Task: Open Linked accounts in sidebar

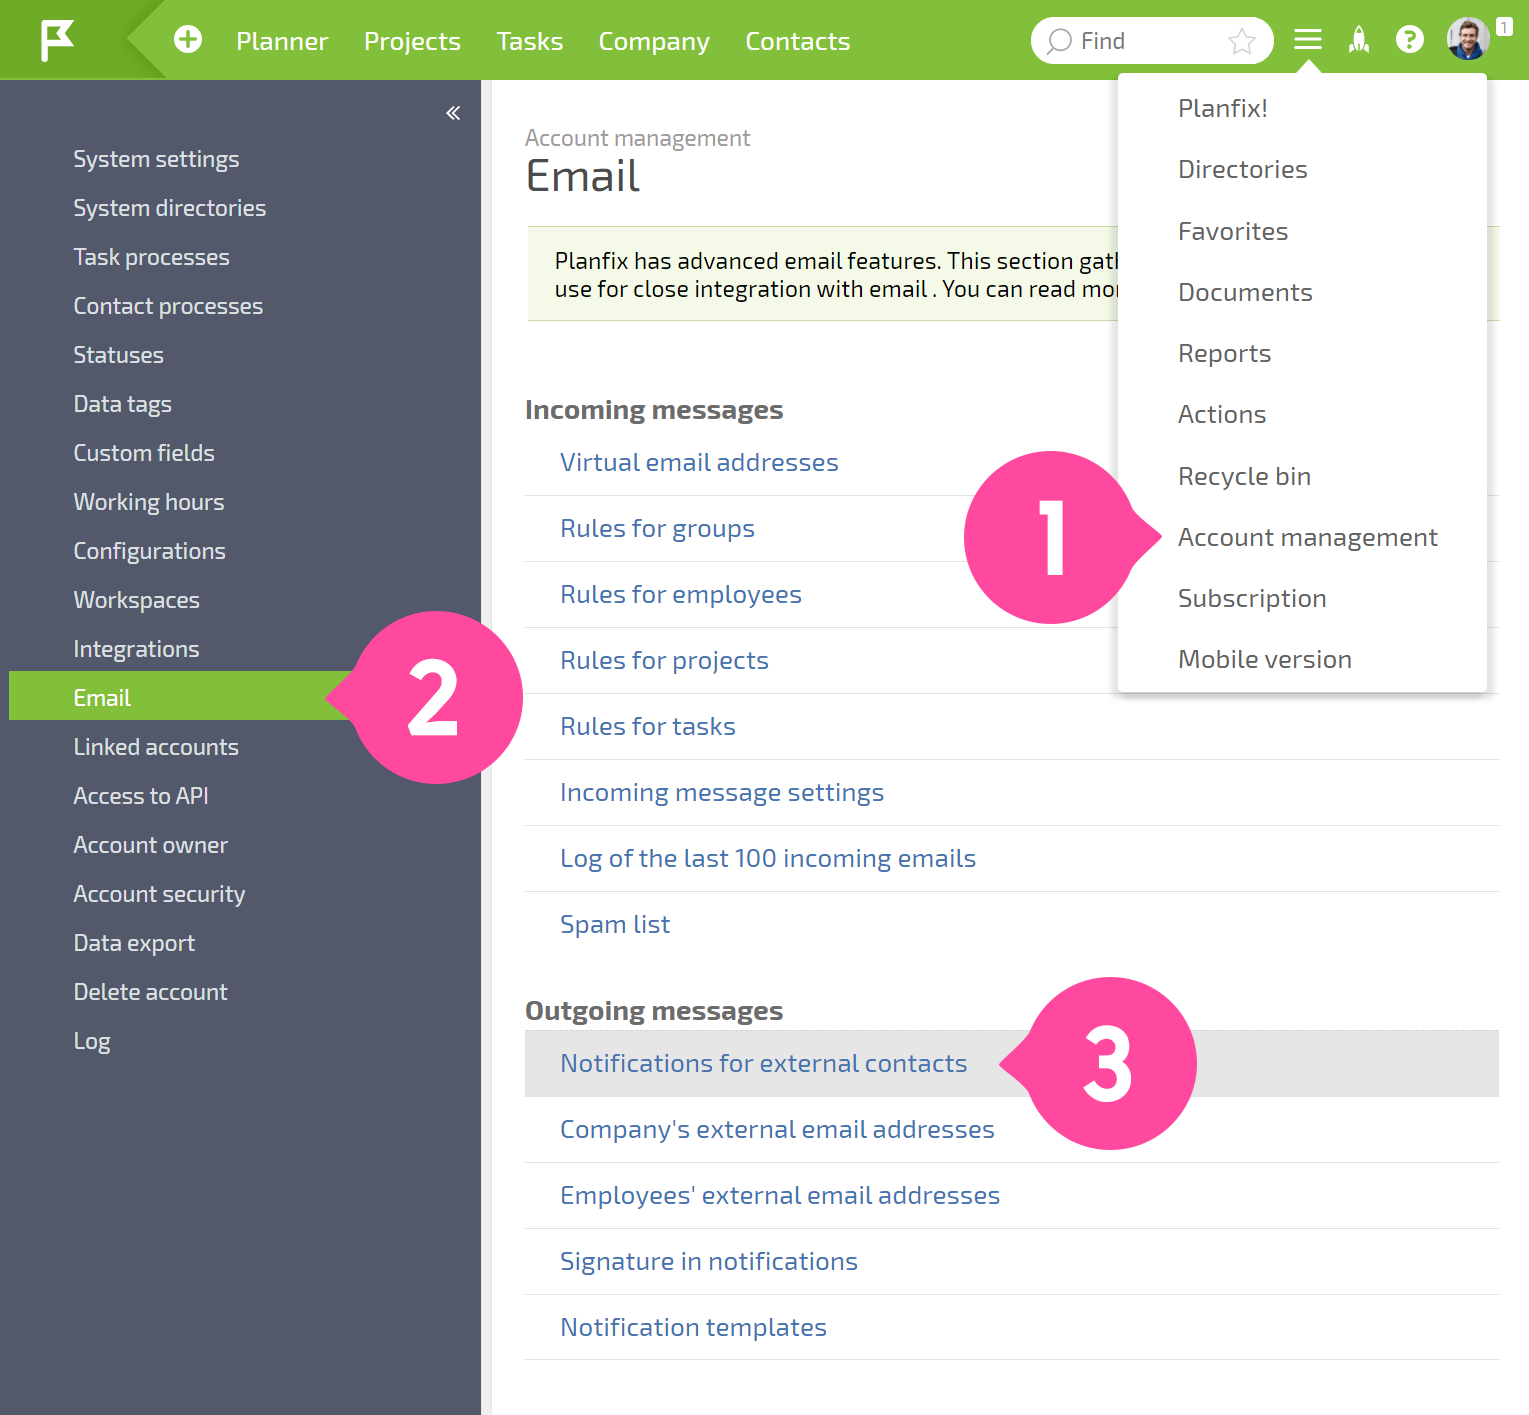Action: (156, 747)
